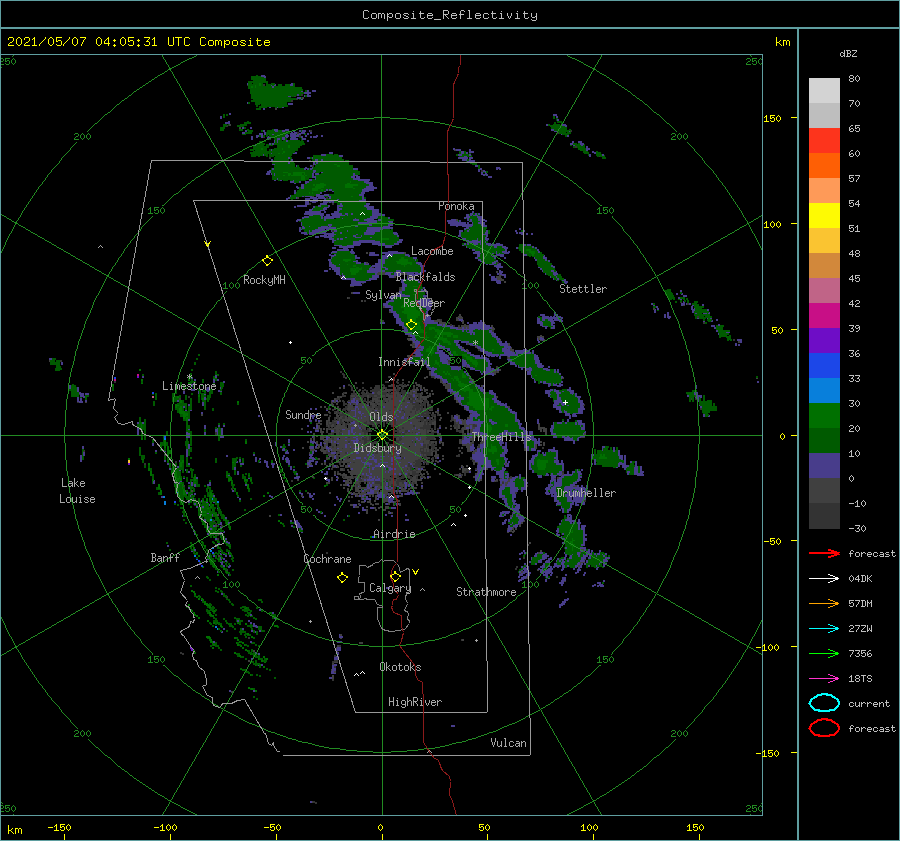Click the Composite_Reflectivity title
This screenshot has width=900, height=841.
450,15
